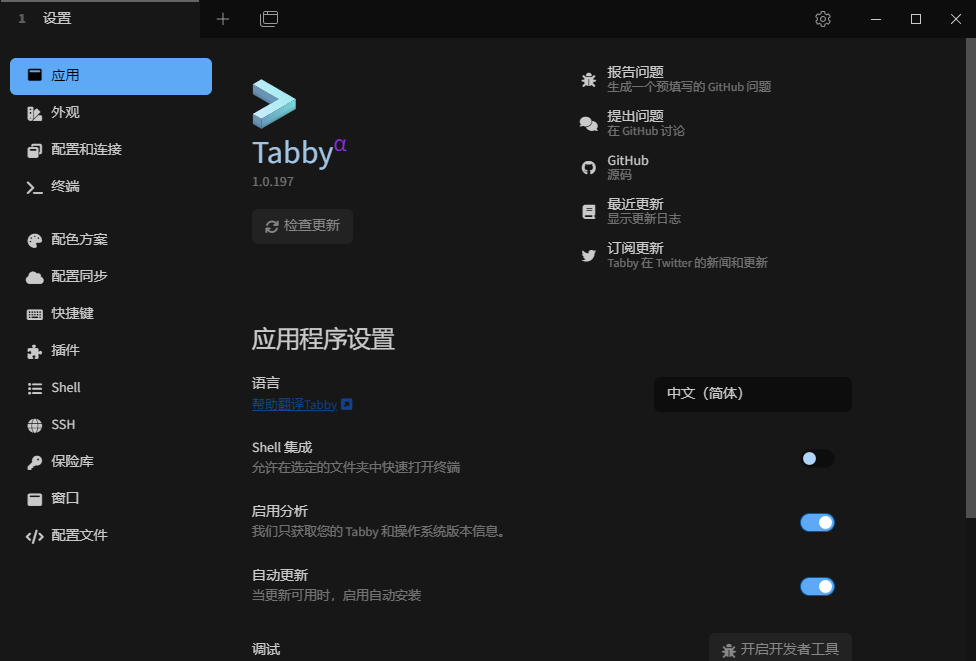The image size is (976, 661).
Task: Click the vertical scrollbar on right
Action: pyautogui.click(x=970, y=278)
